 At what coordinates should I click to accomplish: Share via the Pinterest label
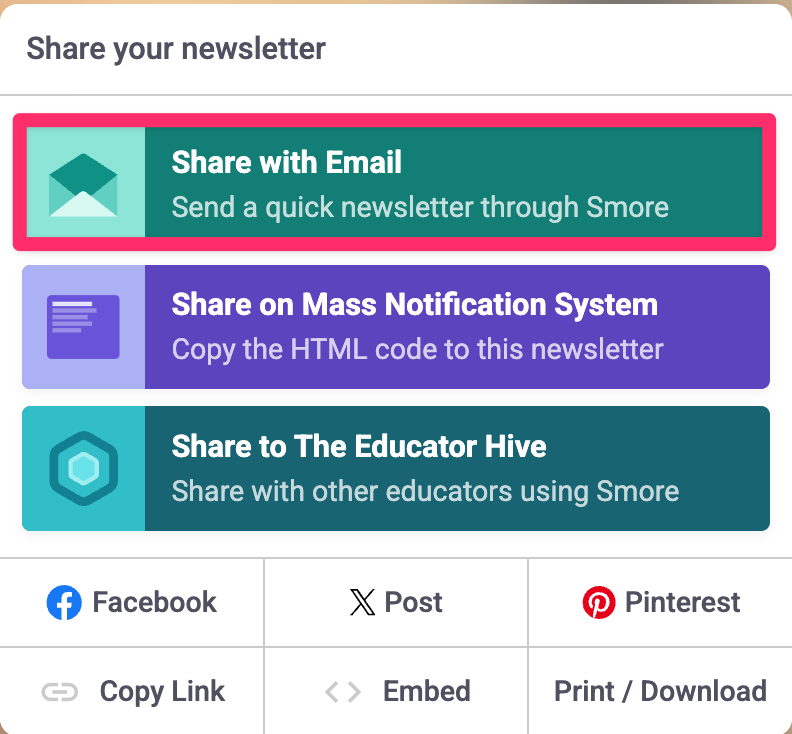682,602
